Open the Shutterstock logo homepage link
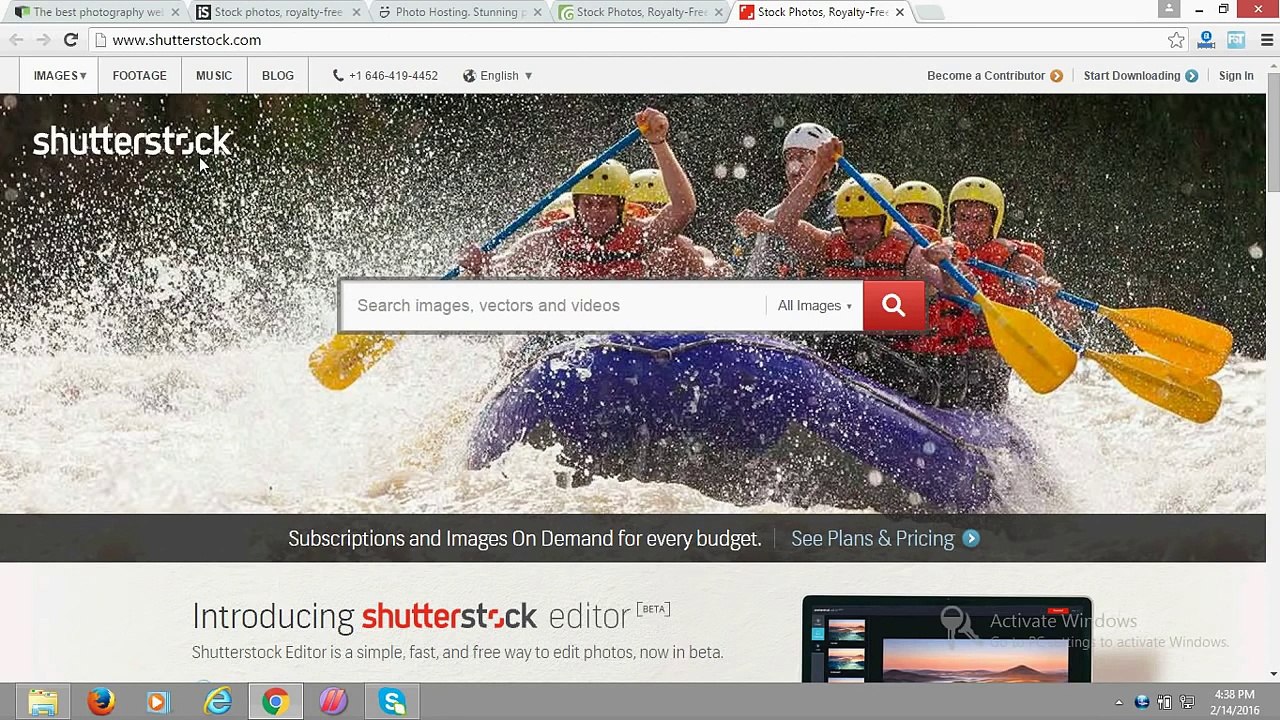Screen dimensions: 1280x720 click(132, 142)
